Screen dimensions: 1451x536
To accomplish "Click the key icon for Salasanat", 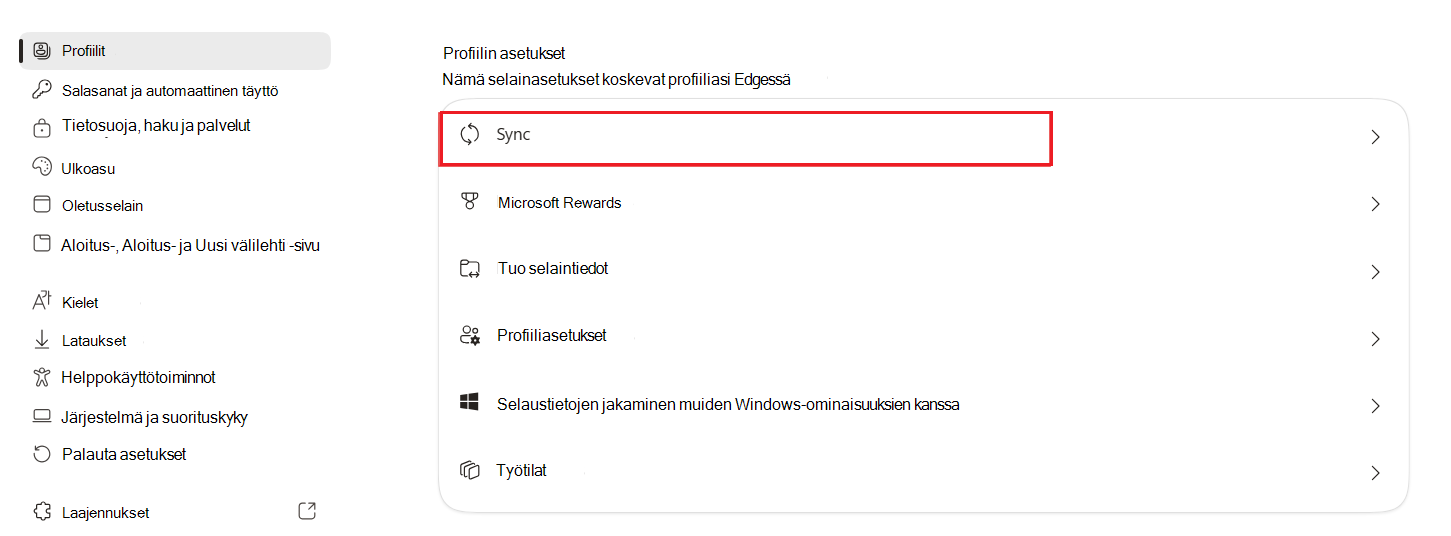I will (x=42, y=89).
